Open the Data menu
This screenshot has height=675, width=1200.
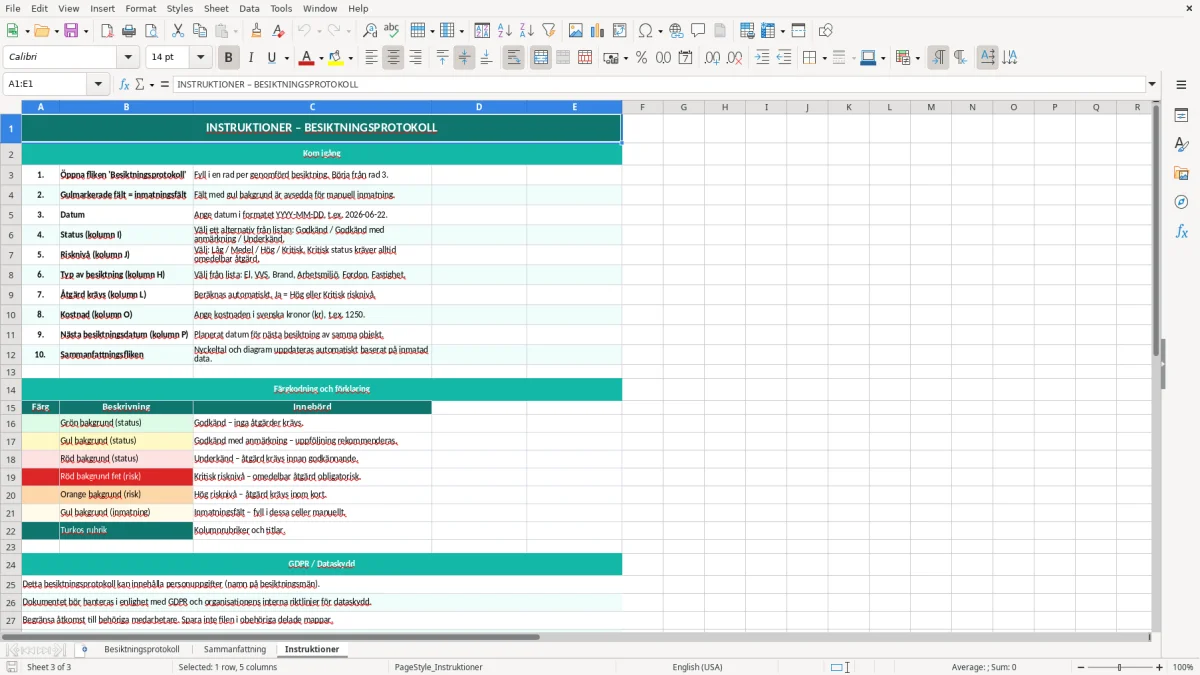click(x=249, y=8)
